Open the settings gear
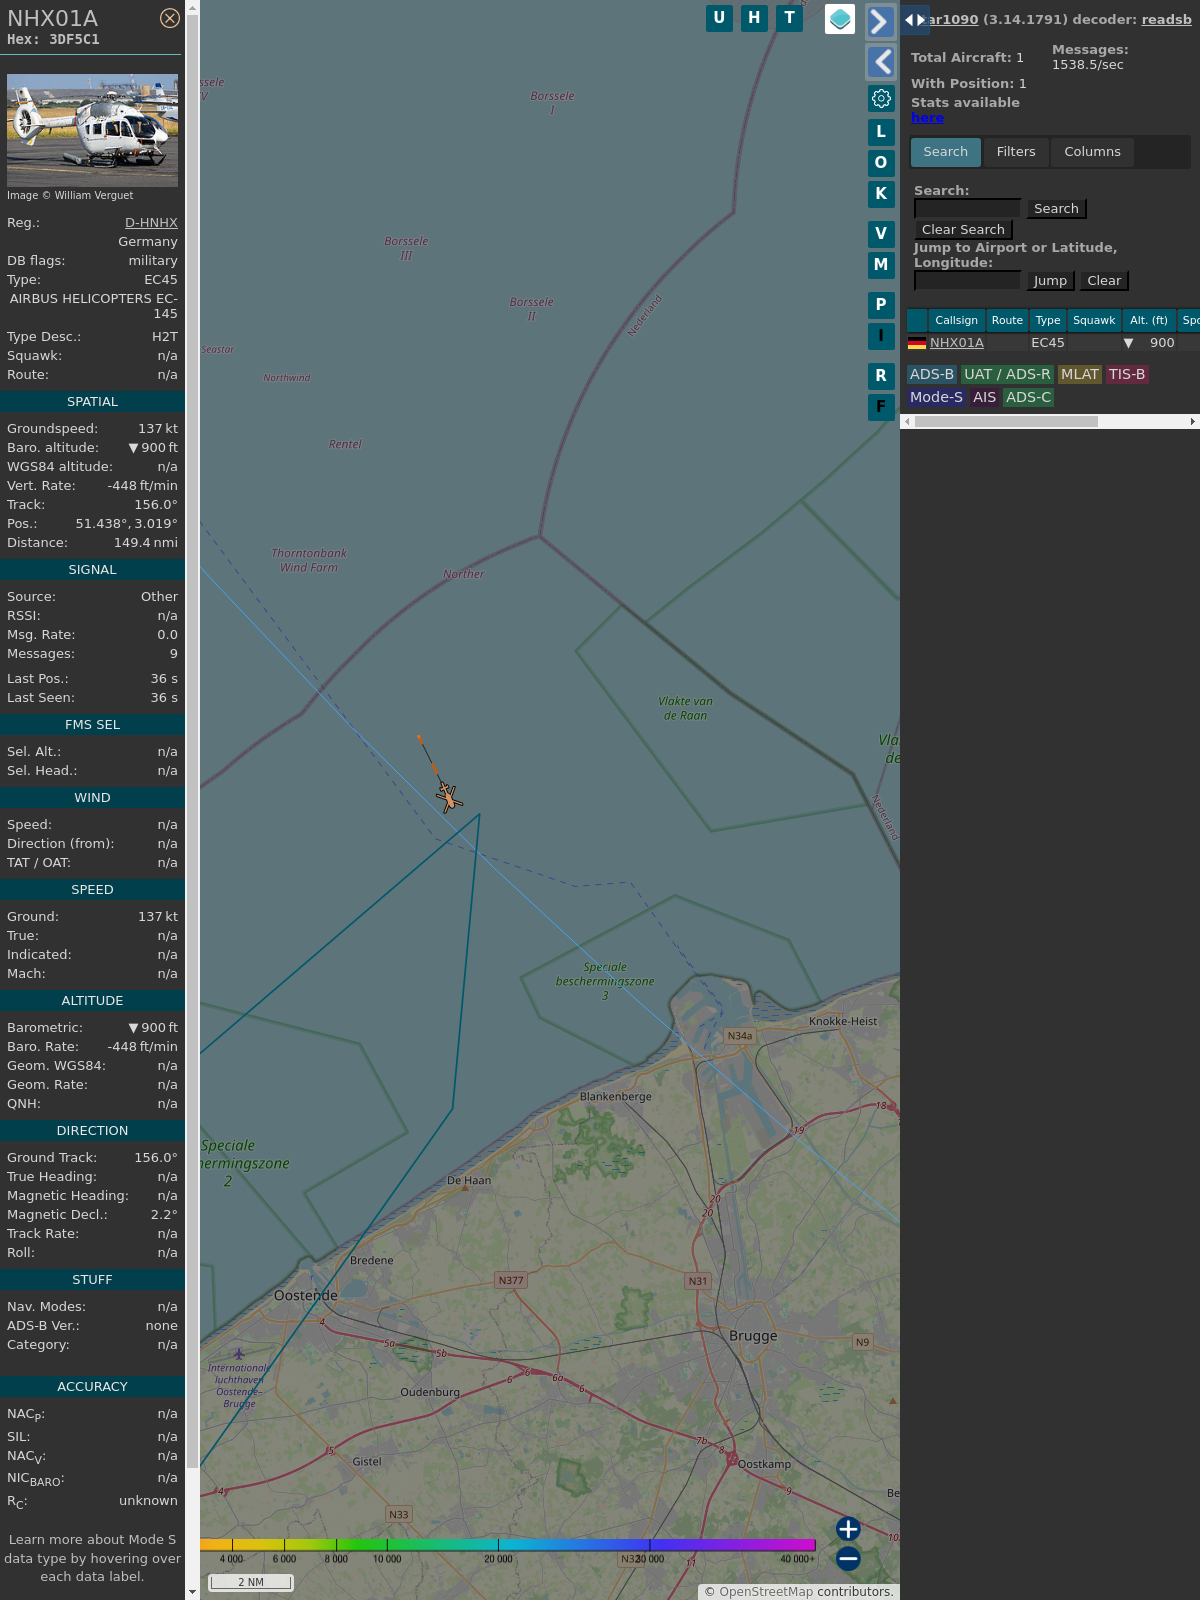This screenshot has height=1600, width=1200. (881, 98)
